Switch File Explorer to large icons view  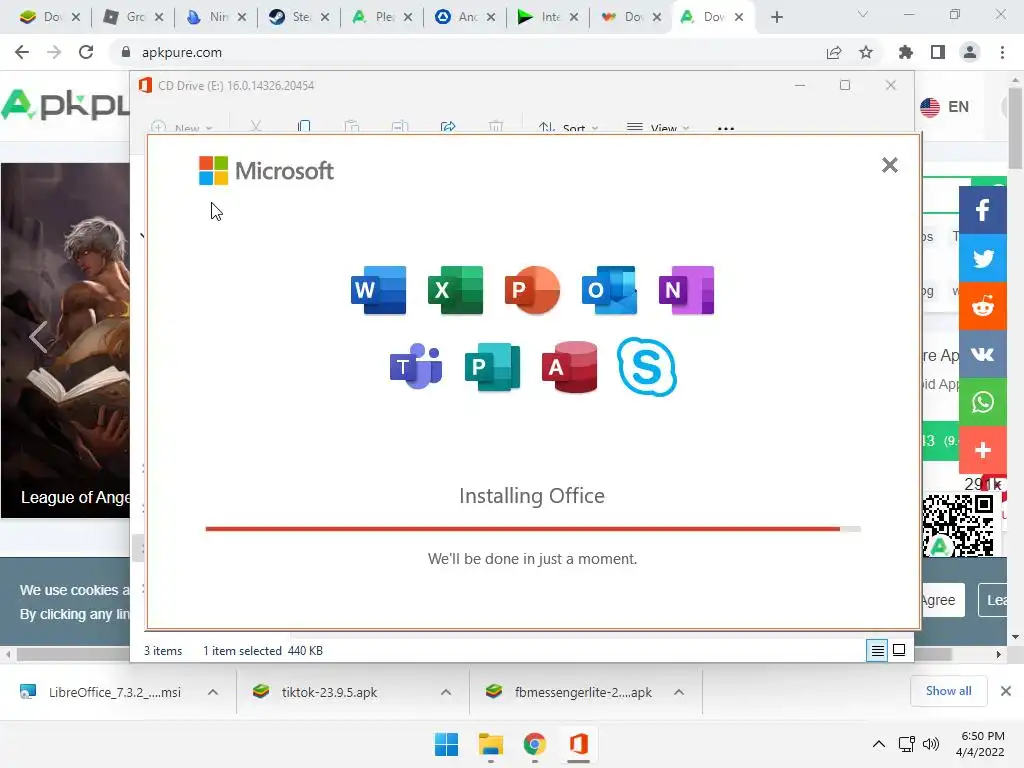(x=899, y=650)
